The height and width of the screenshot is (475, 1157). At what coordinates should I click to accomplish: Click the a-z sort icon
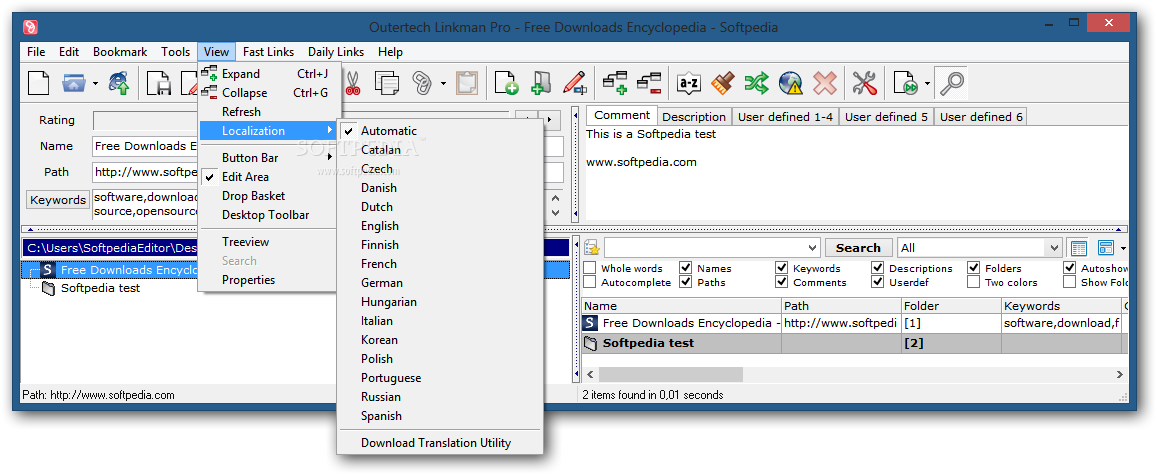tap(689, 83)
